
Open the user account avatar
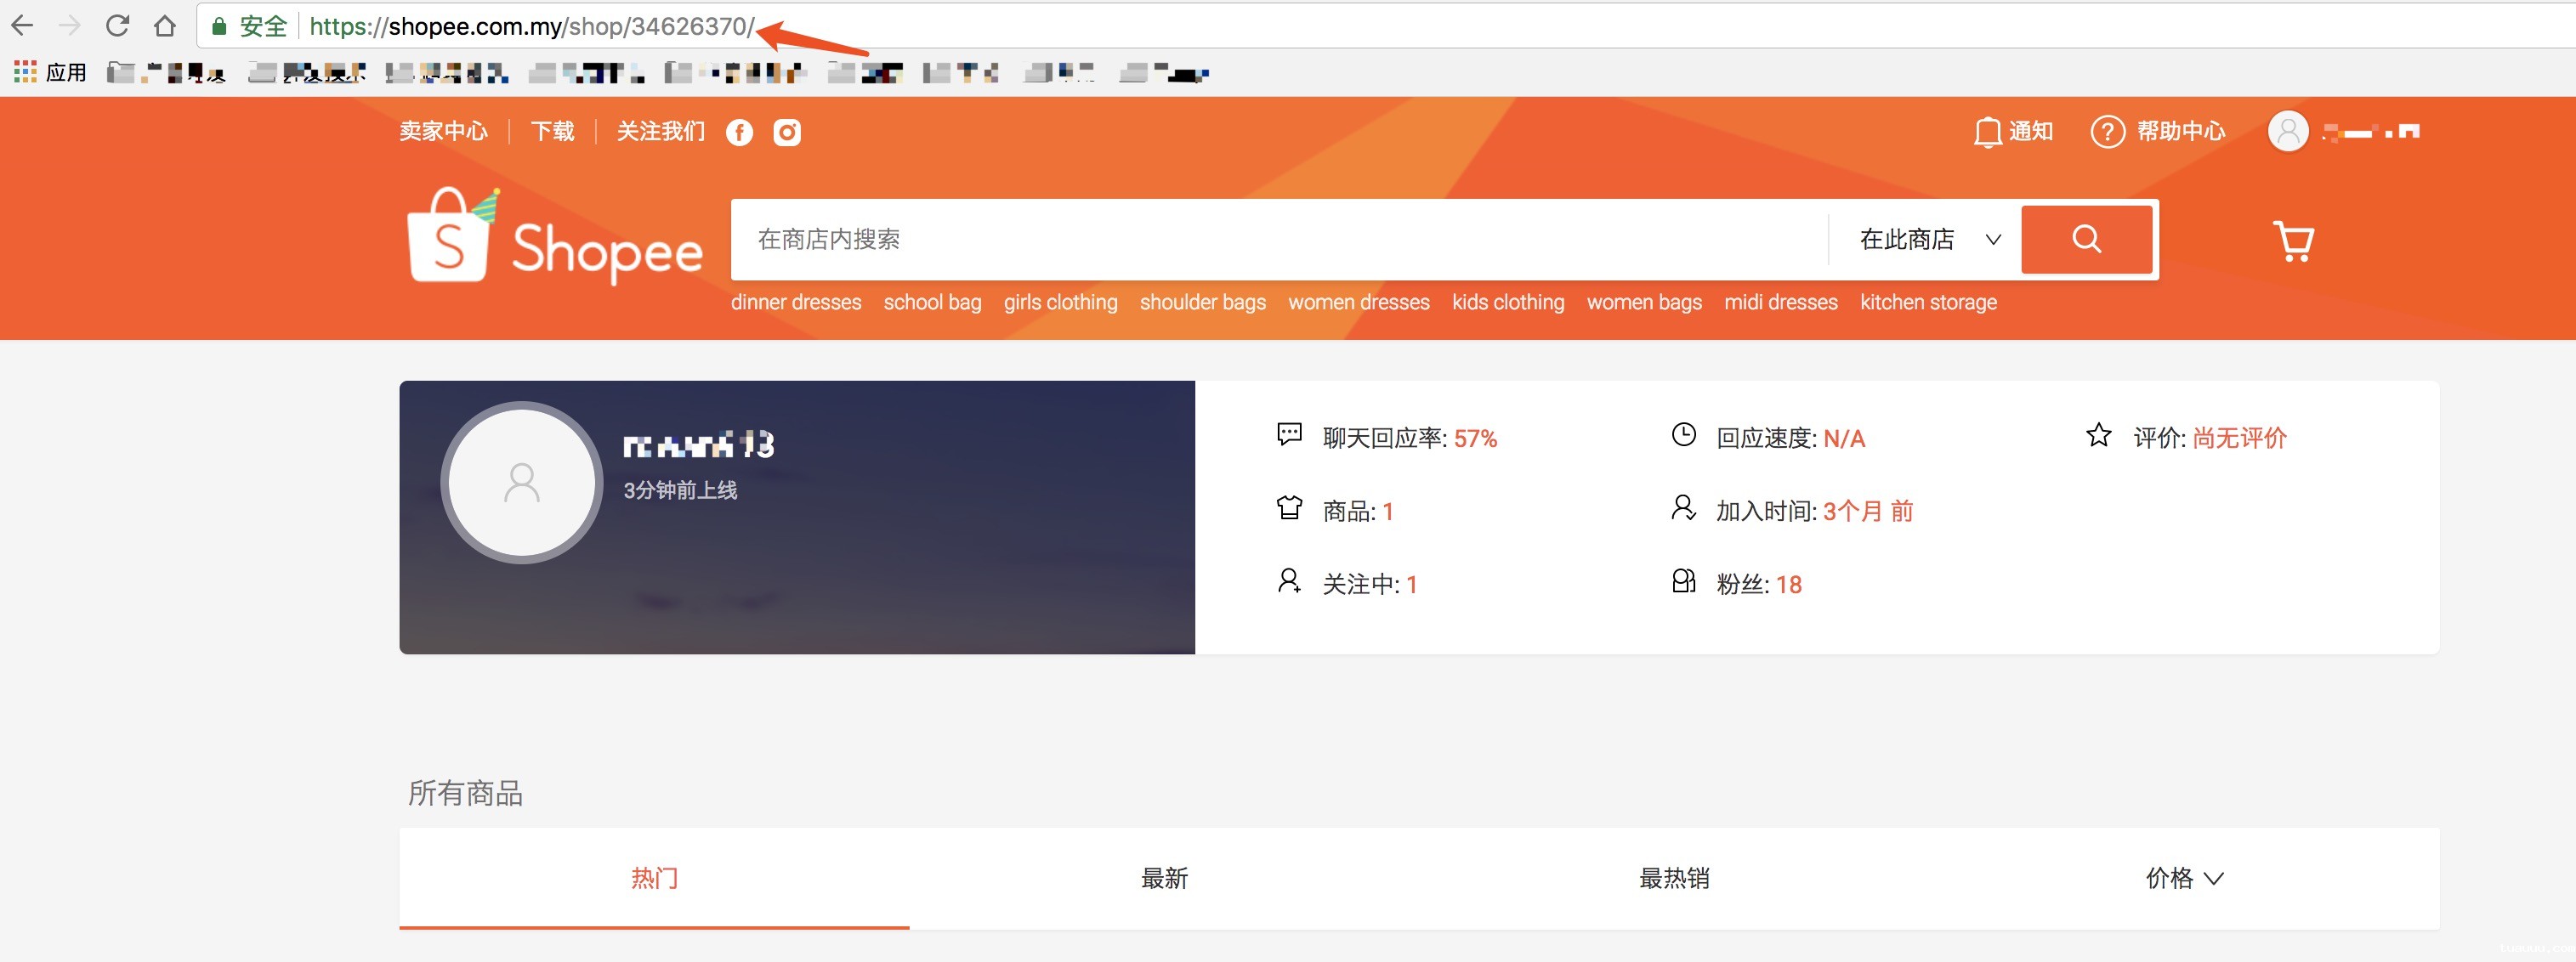pyautogui.click(x=2287, y=132)
